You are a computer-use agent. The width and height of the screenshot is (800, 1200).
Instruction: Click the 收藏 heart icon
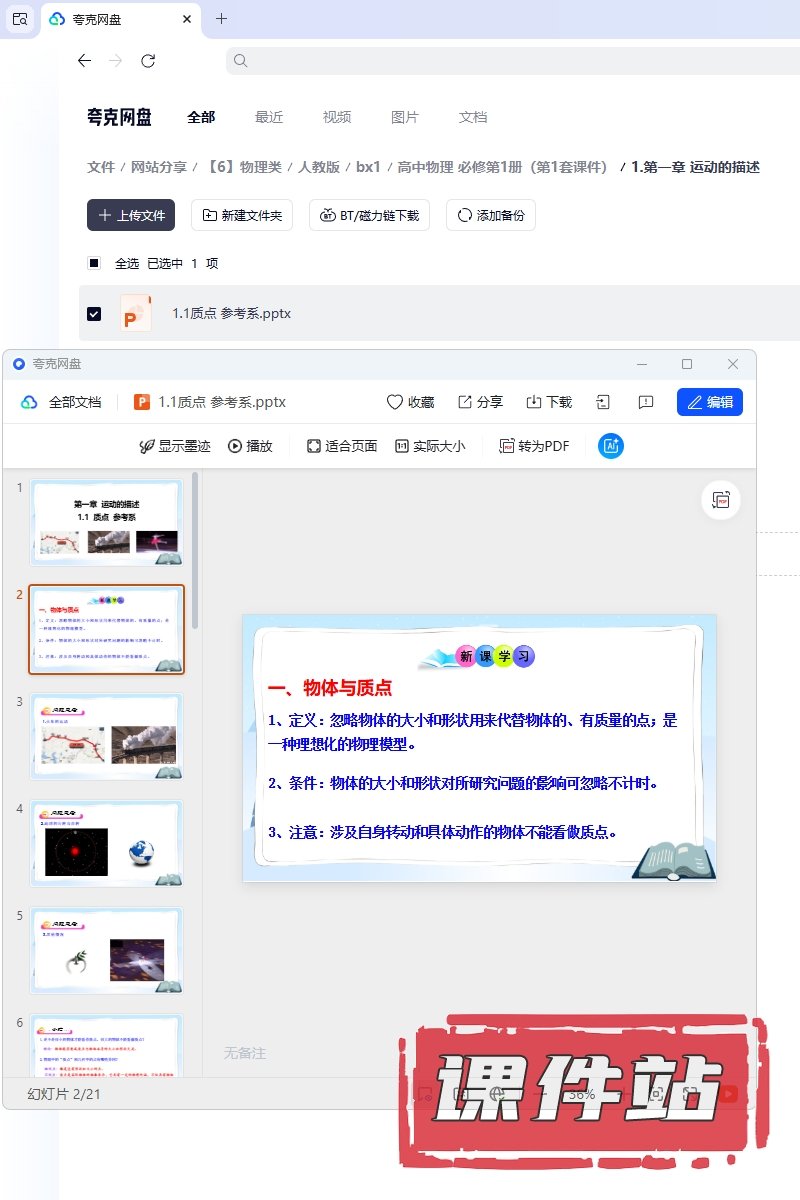pyautogui.click(x=396, y=402)
